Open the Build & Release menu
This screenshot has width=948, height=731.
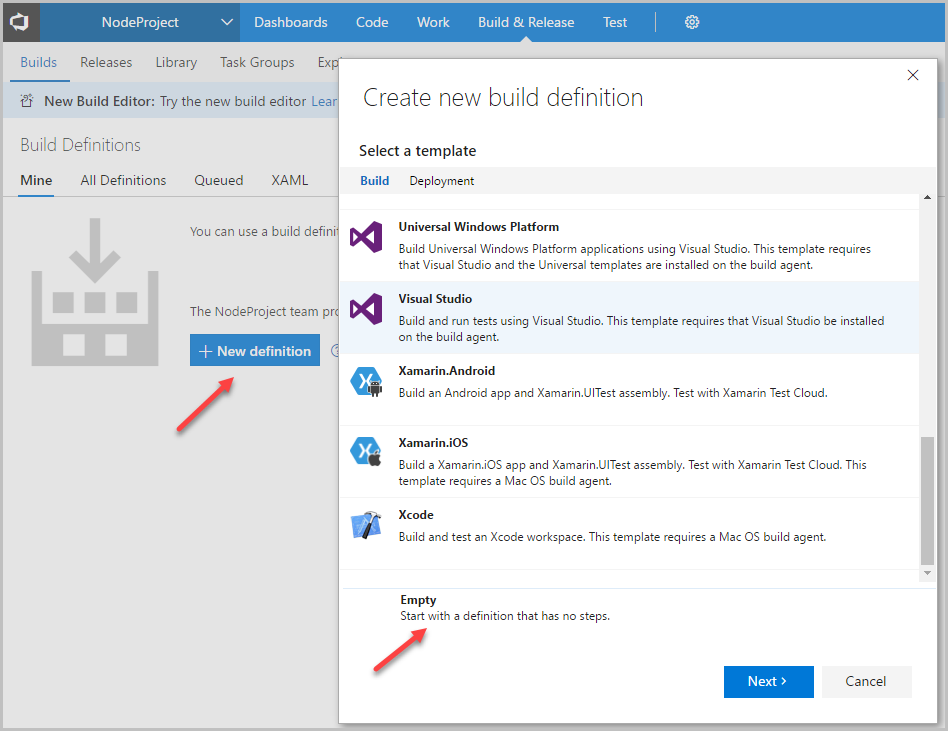(x=526, y=22)
